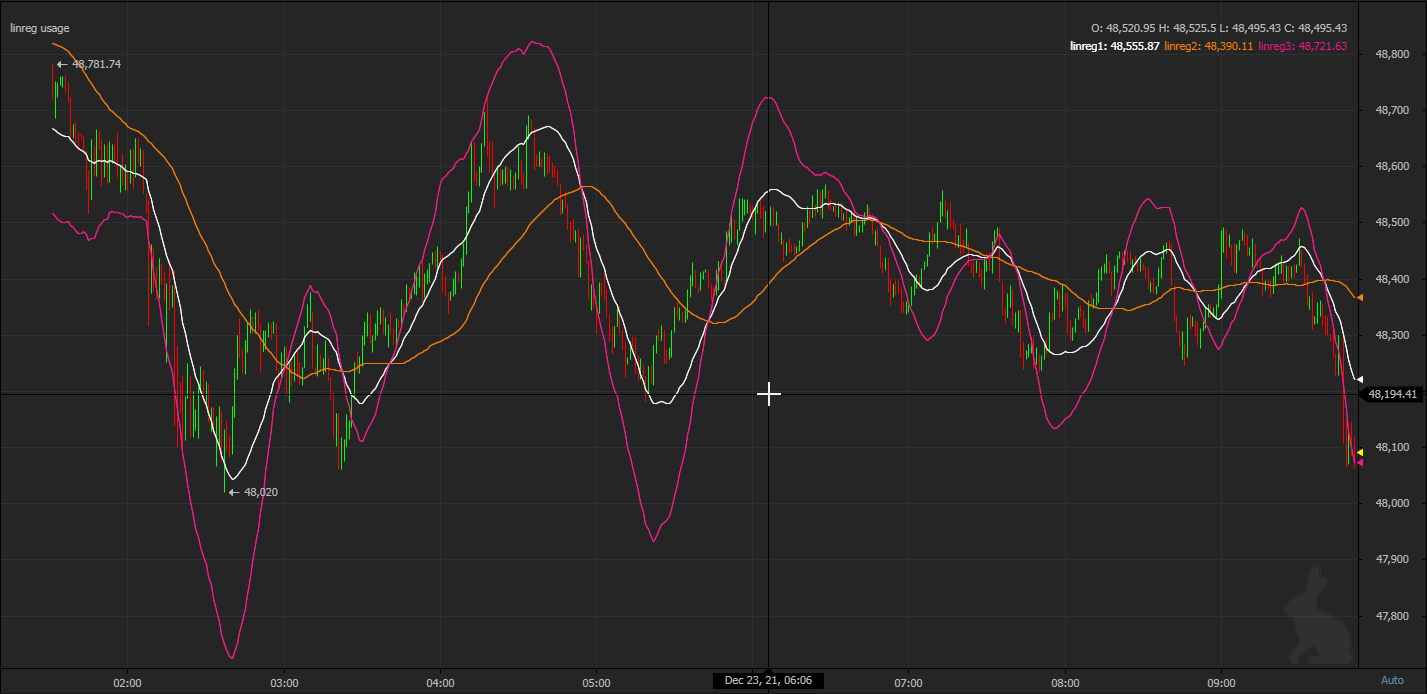Click the crosshair price label 48,194.41
This screenshot has height=694, width=1427.
coord(1393,394)
